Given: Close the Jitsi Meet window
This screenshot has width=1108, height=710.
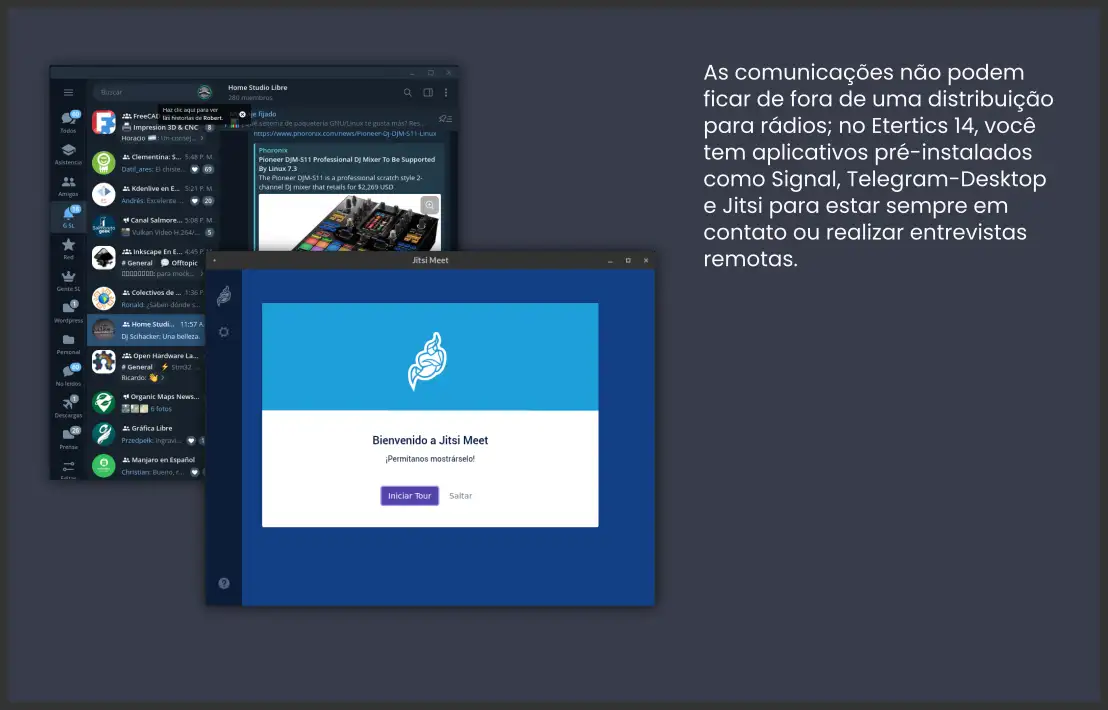Looking at the screenshot, I should [x=646, y=261].
